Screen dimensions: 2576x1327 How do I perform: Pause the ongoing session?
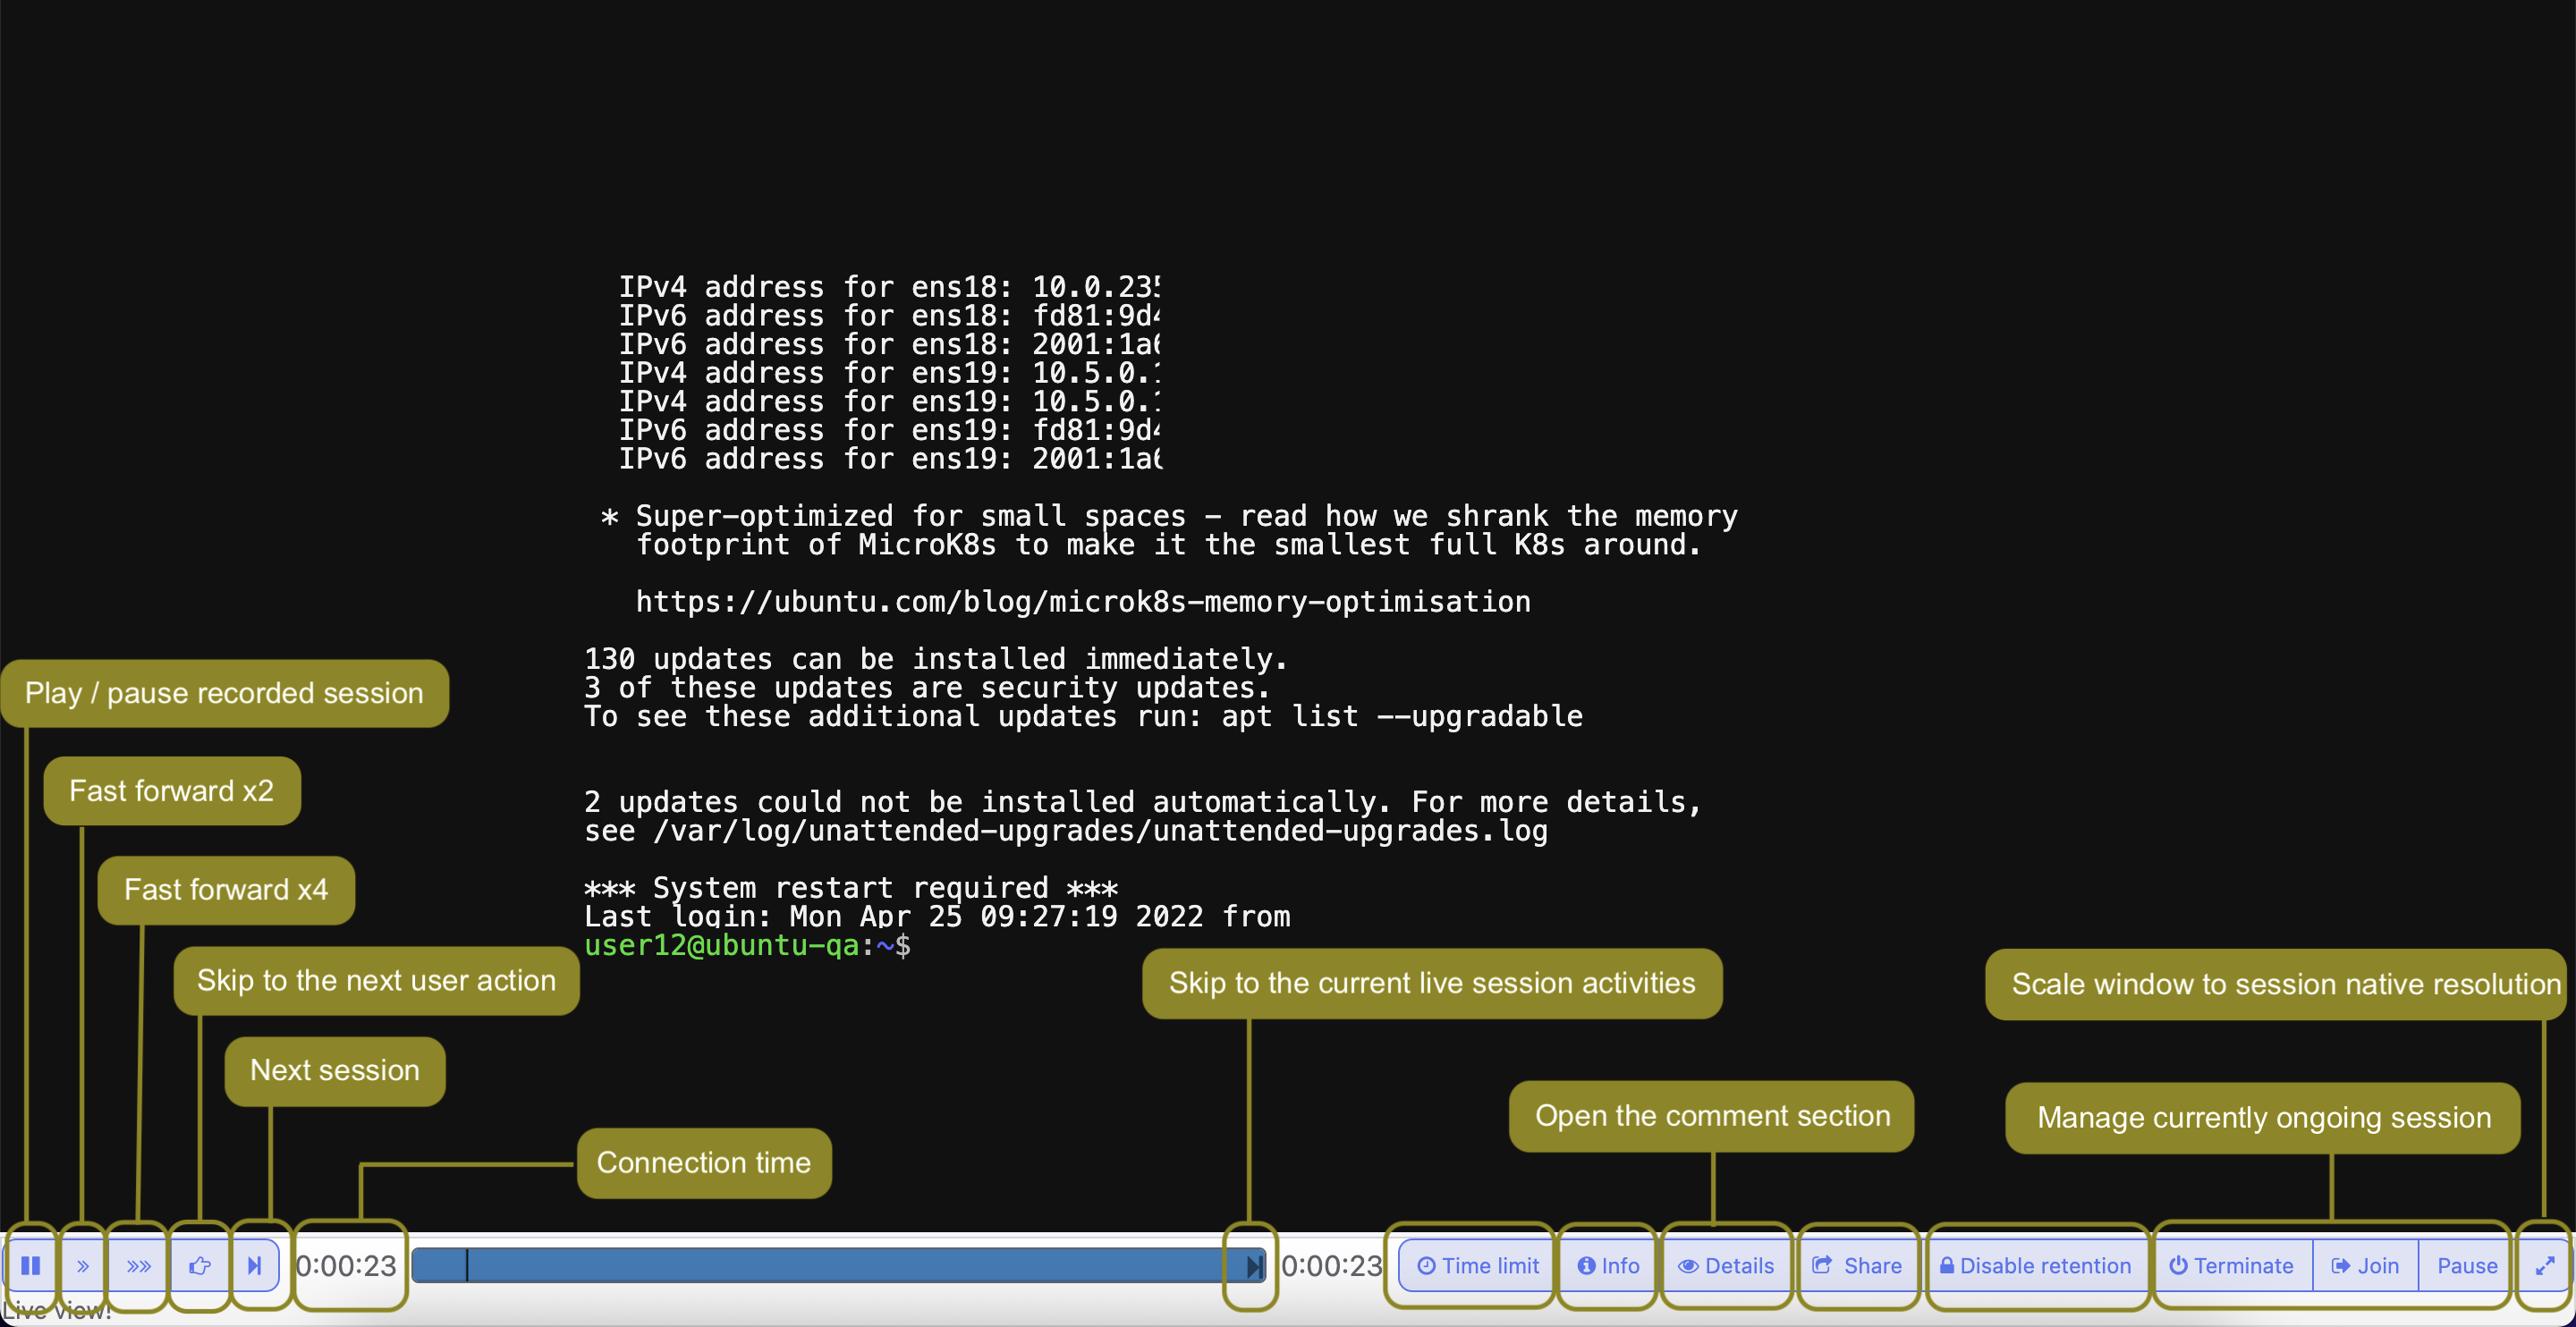2466,1266
